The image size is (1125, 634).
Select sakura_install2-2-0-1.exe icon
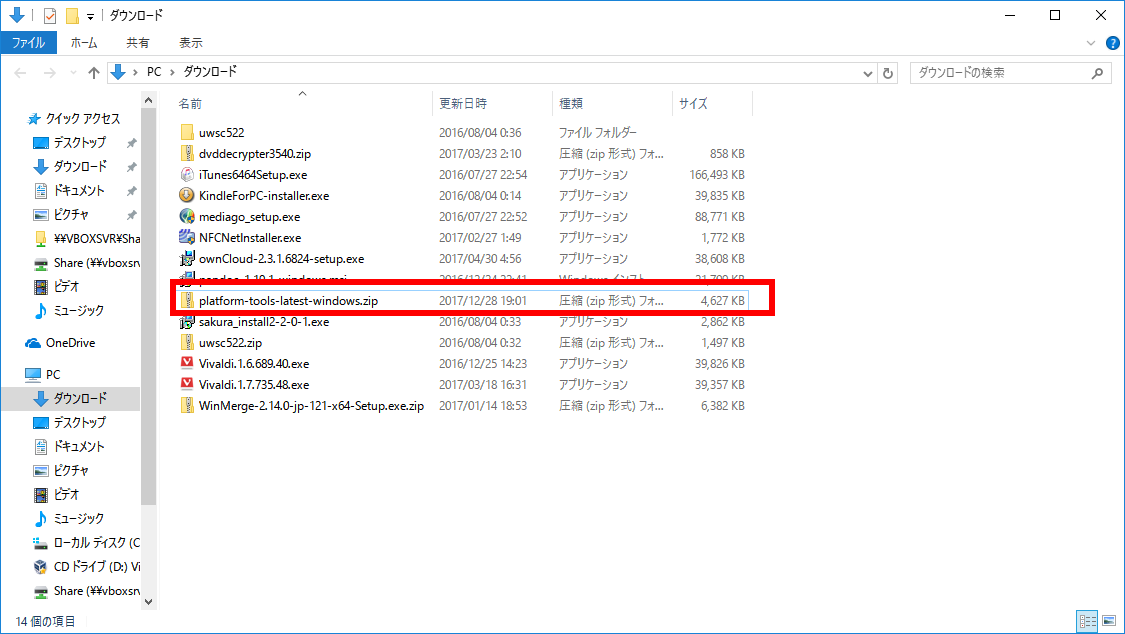tap(187, 321)
